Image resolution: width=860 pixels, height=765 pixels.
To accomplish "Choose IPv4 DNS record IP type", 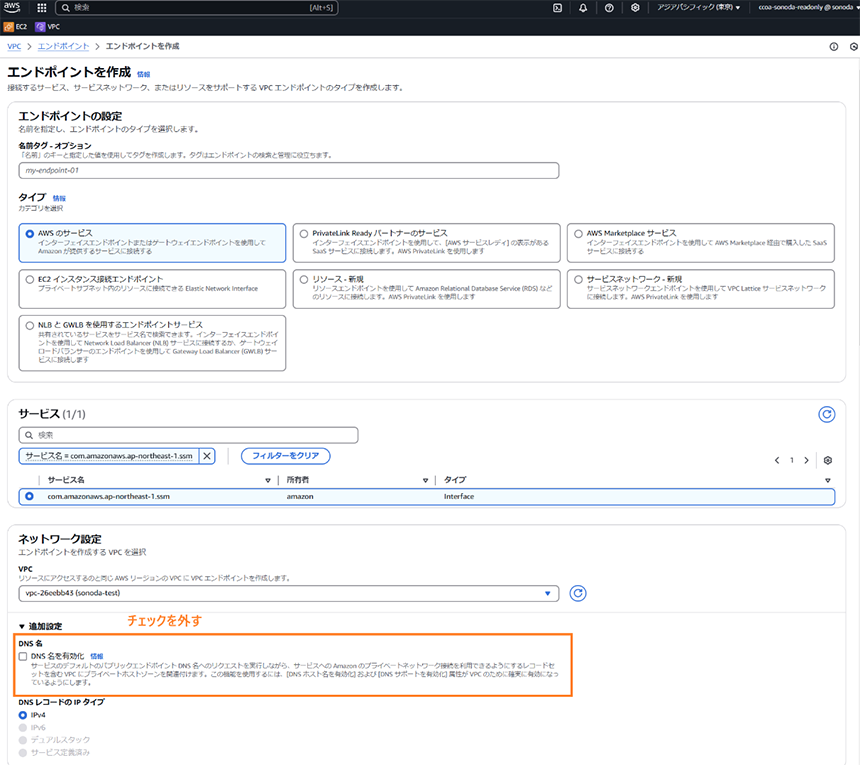I will (23, 715).
